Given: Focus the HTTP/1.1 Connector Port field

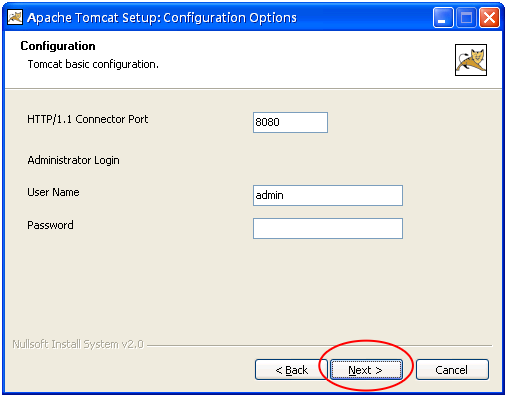Looking at the screenshot, I should (x=290, y=122).
